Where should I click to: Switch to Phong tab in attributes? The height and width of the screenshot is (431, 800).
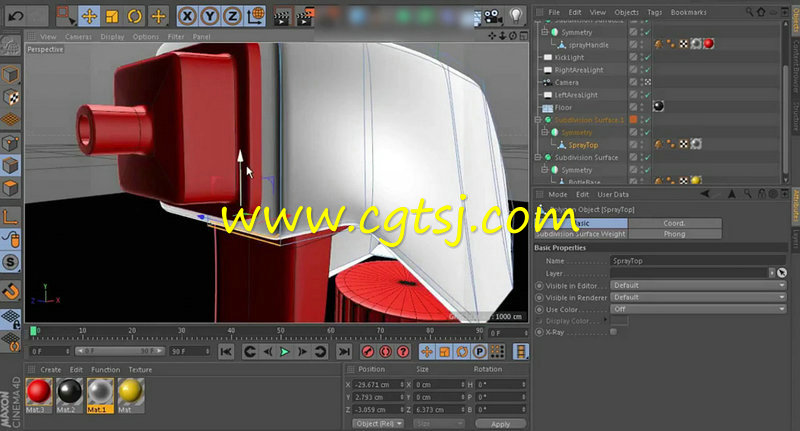(x=674, y=234)
